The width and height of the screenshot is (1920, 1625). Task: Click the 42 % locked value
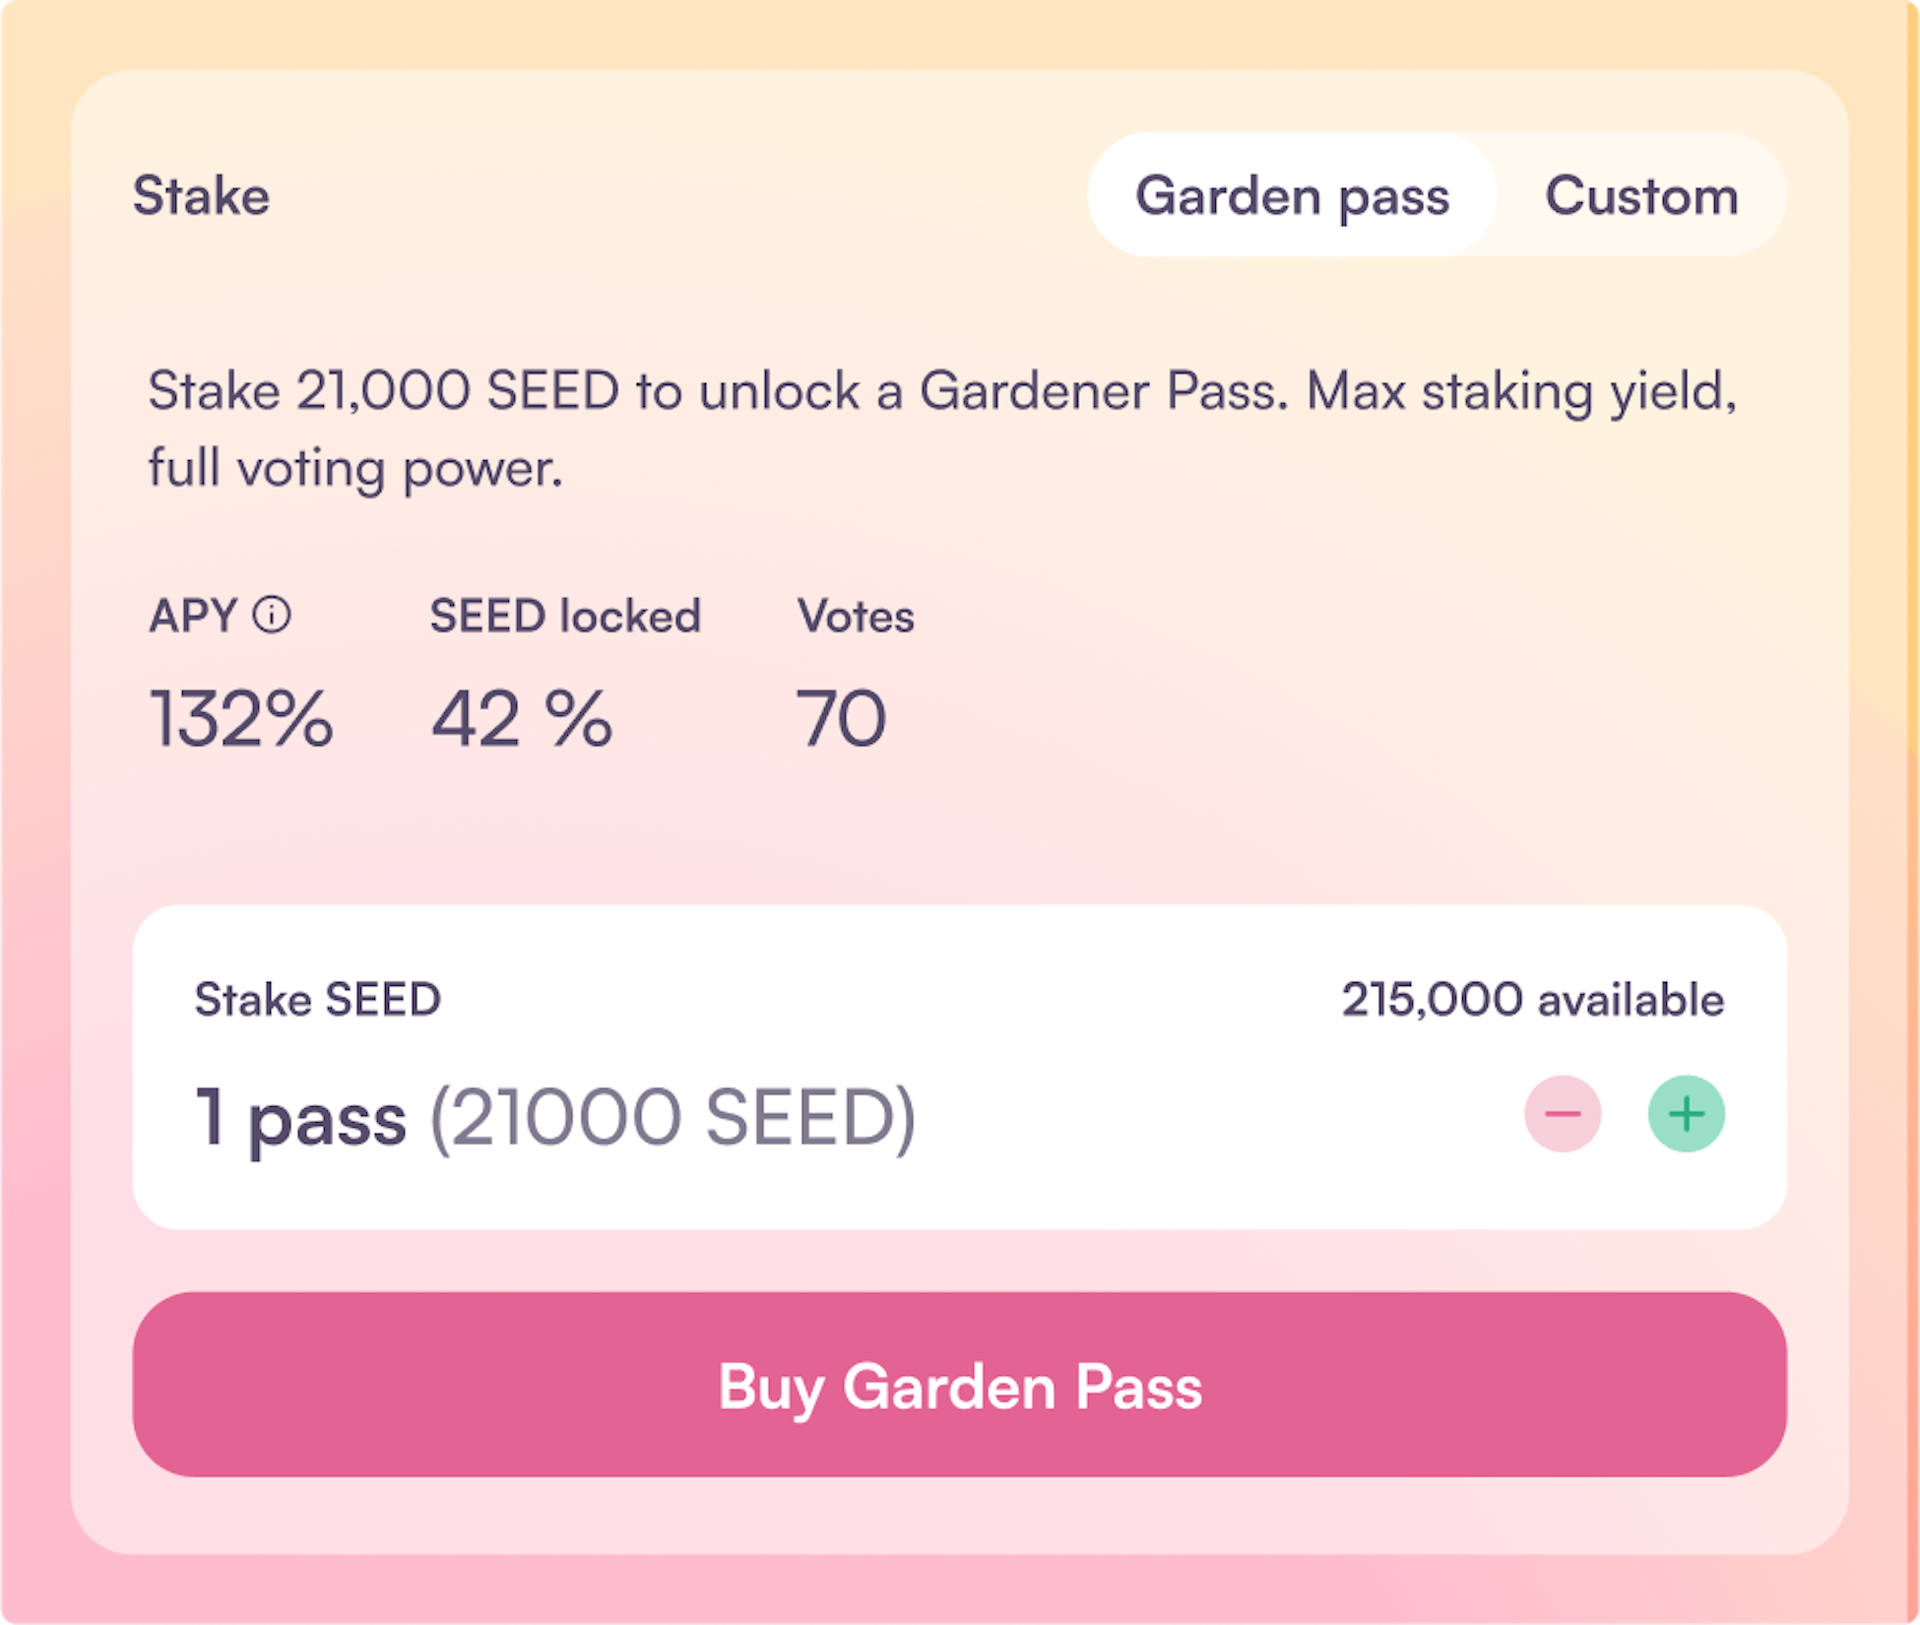tap(521, 718)
